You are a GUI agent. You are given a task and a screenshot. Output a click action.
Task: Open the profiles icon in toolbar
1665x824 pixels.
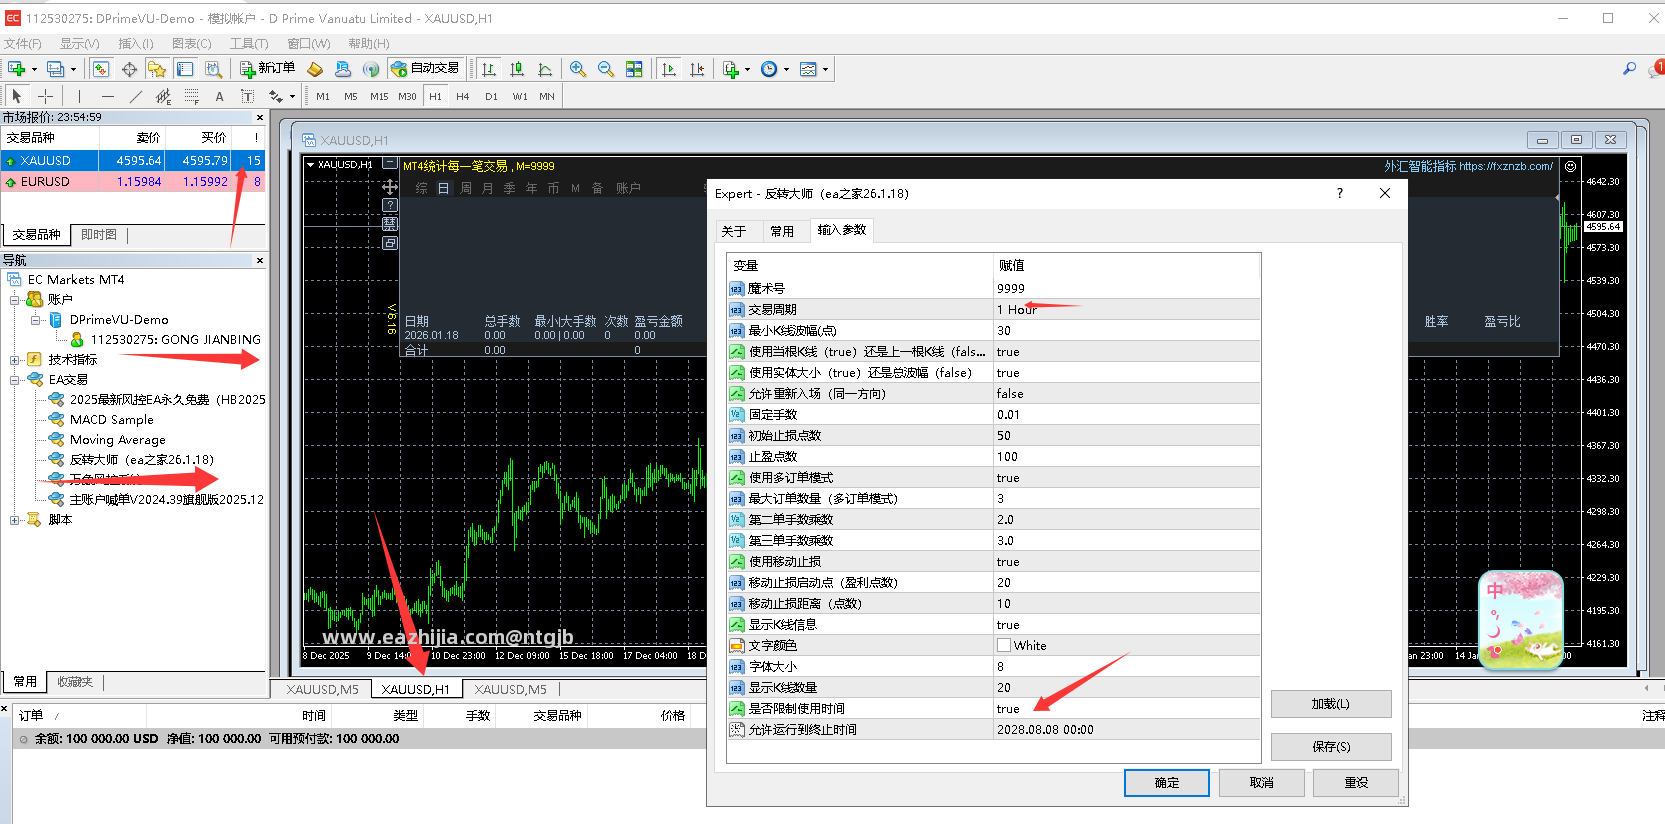pos(55,69)
